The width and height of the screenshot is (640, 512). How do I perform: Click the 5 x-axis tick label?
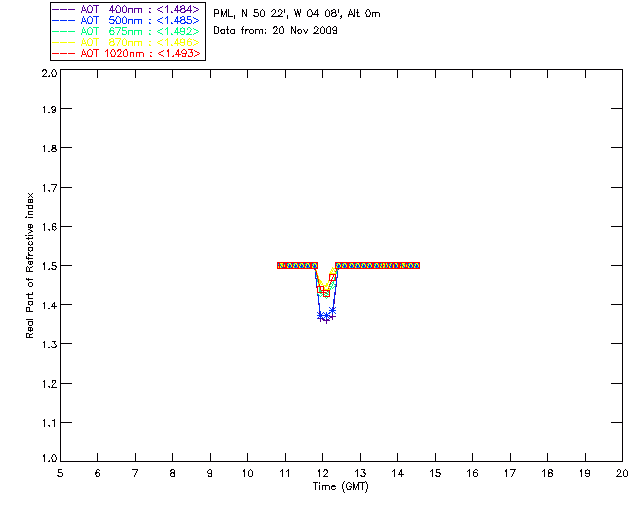click(60, 473)
